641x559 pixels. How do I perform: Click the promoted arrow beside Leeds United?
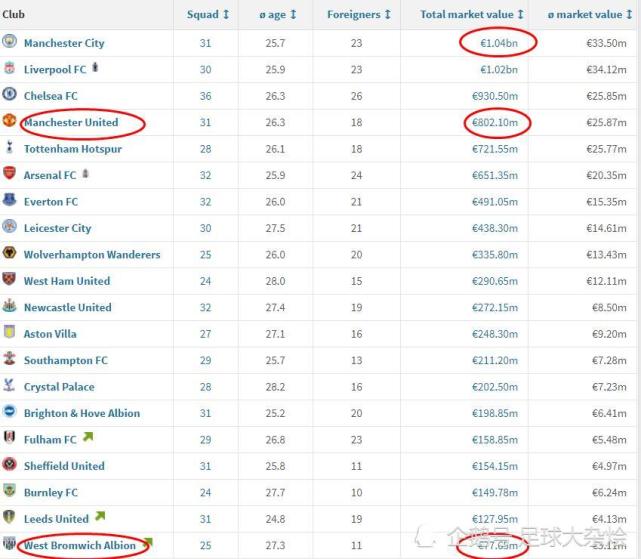coord(100,516)
